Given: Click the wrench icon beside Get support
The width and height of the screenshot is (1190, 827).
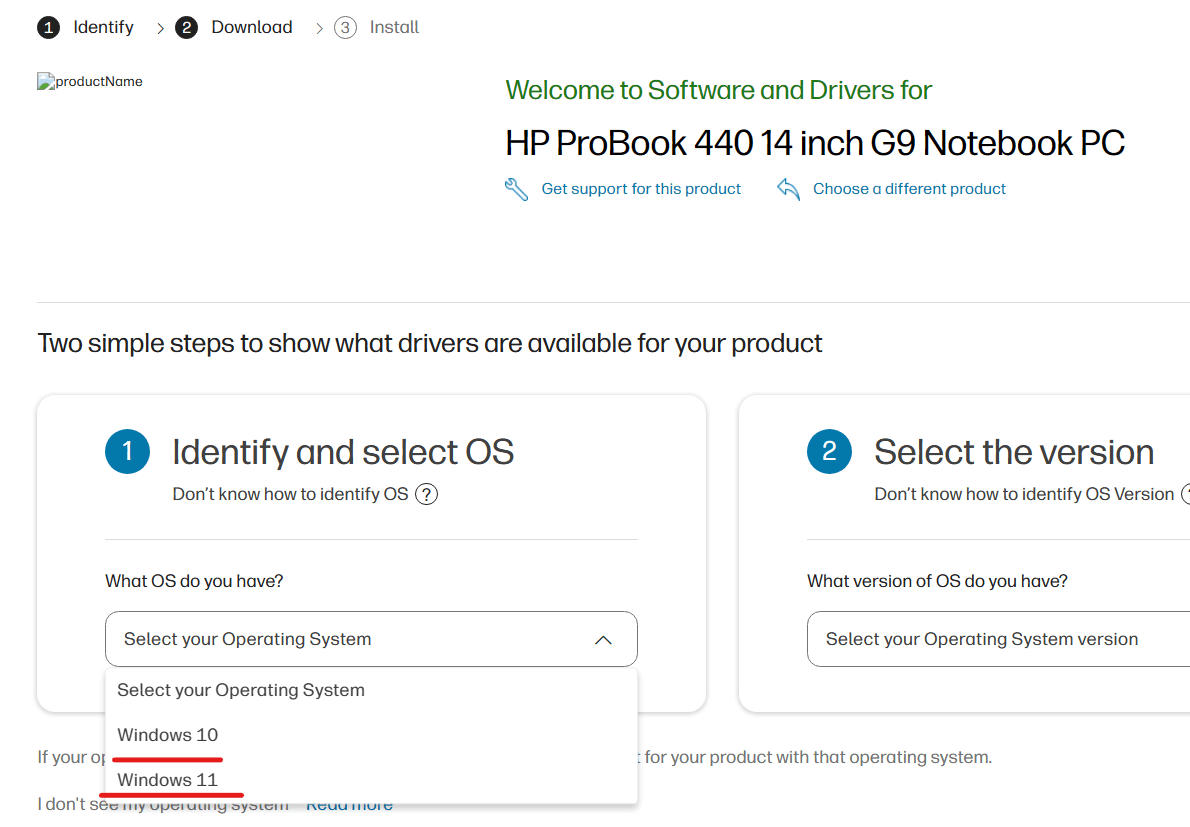Looking at the screenshot, I should pos(516,189).
